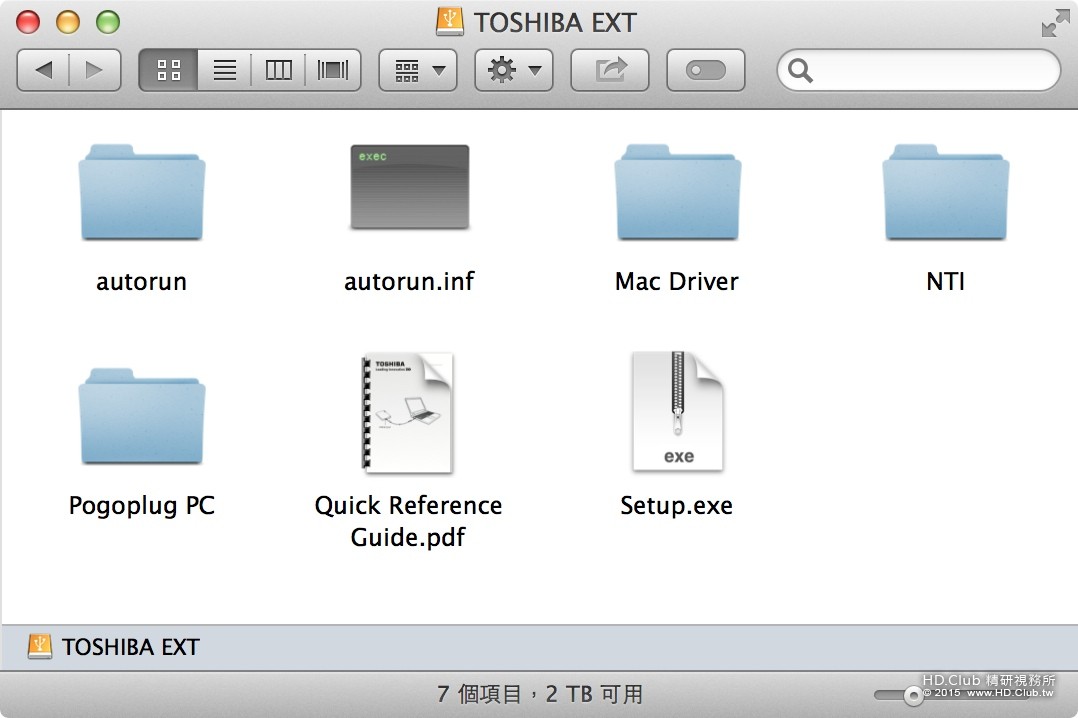Click the green zoom window button

point(108,22)
